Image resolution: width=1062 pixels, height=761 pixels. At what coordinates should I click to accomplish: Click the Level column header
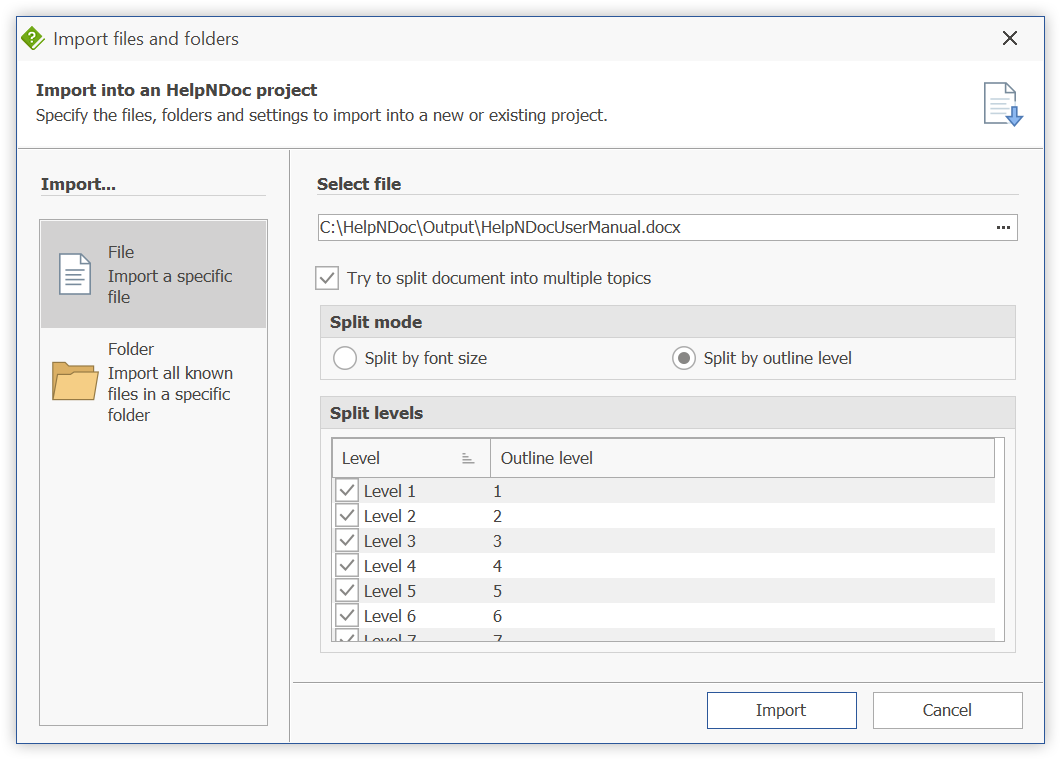(411, 458)
